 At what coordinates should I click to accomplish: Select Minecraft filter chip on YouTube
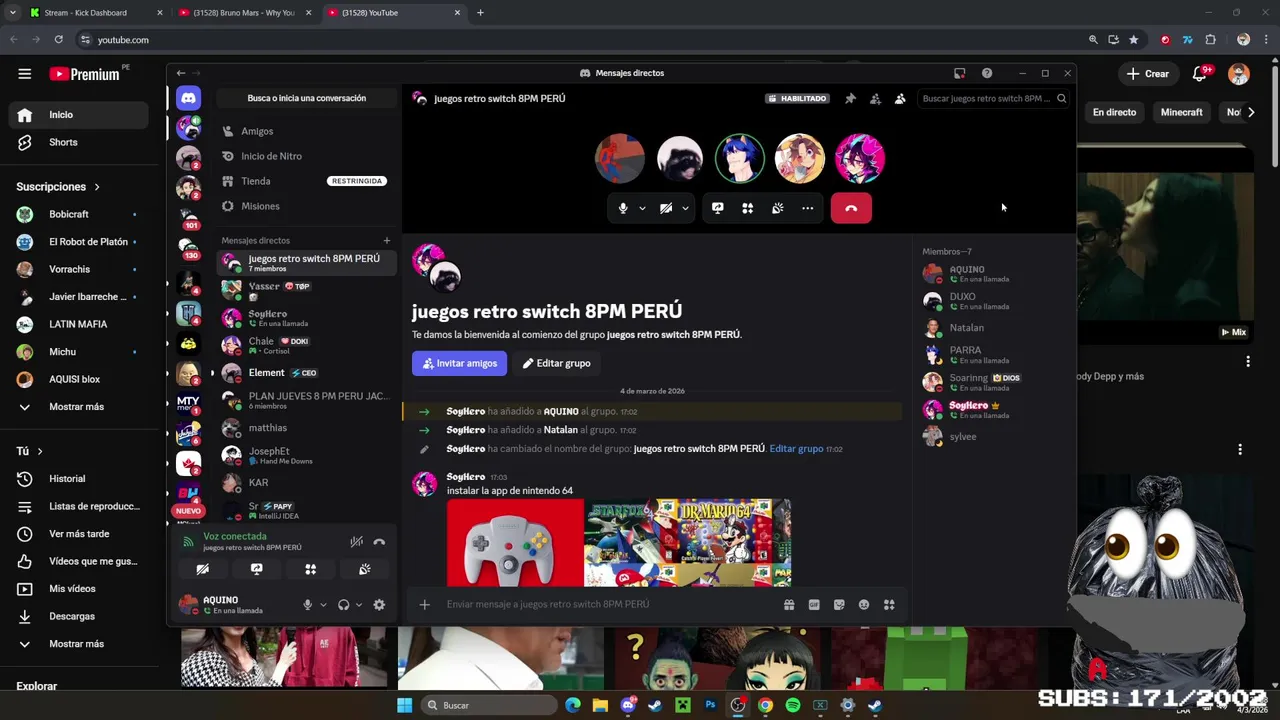pyautogui.click(x=1181, y=112)
